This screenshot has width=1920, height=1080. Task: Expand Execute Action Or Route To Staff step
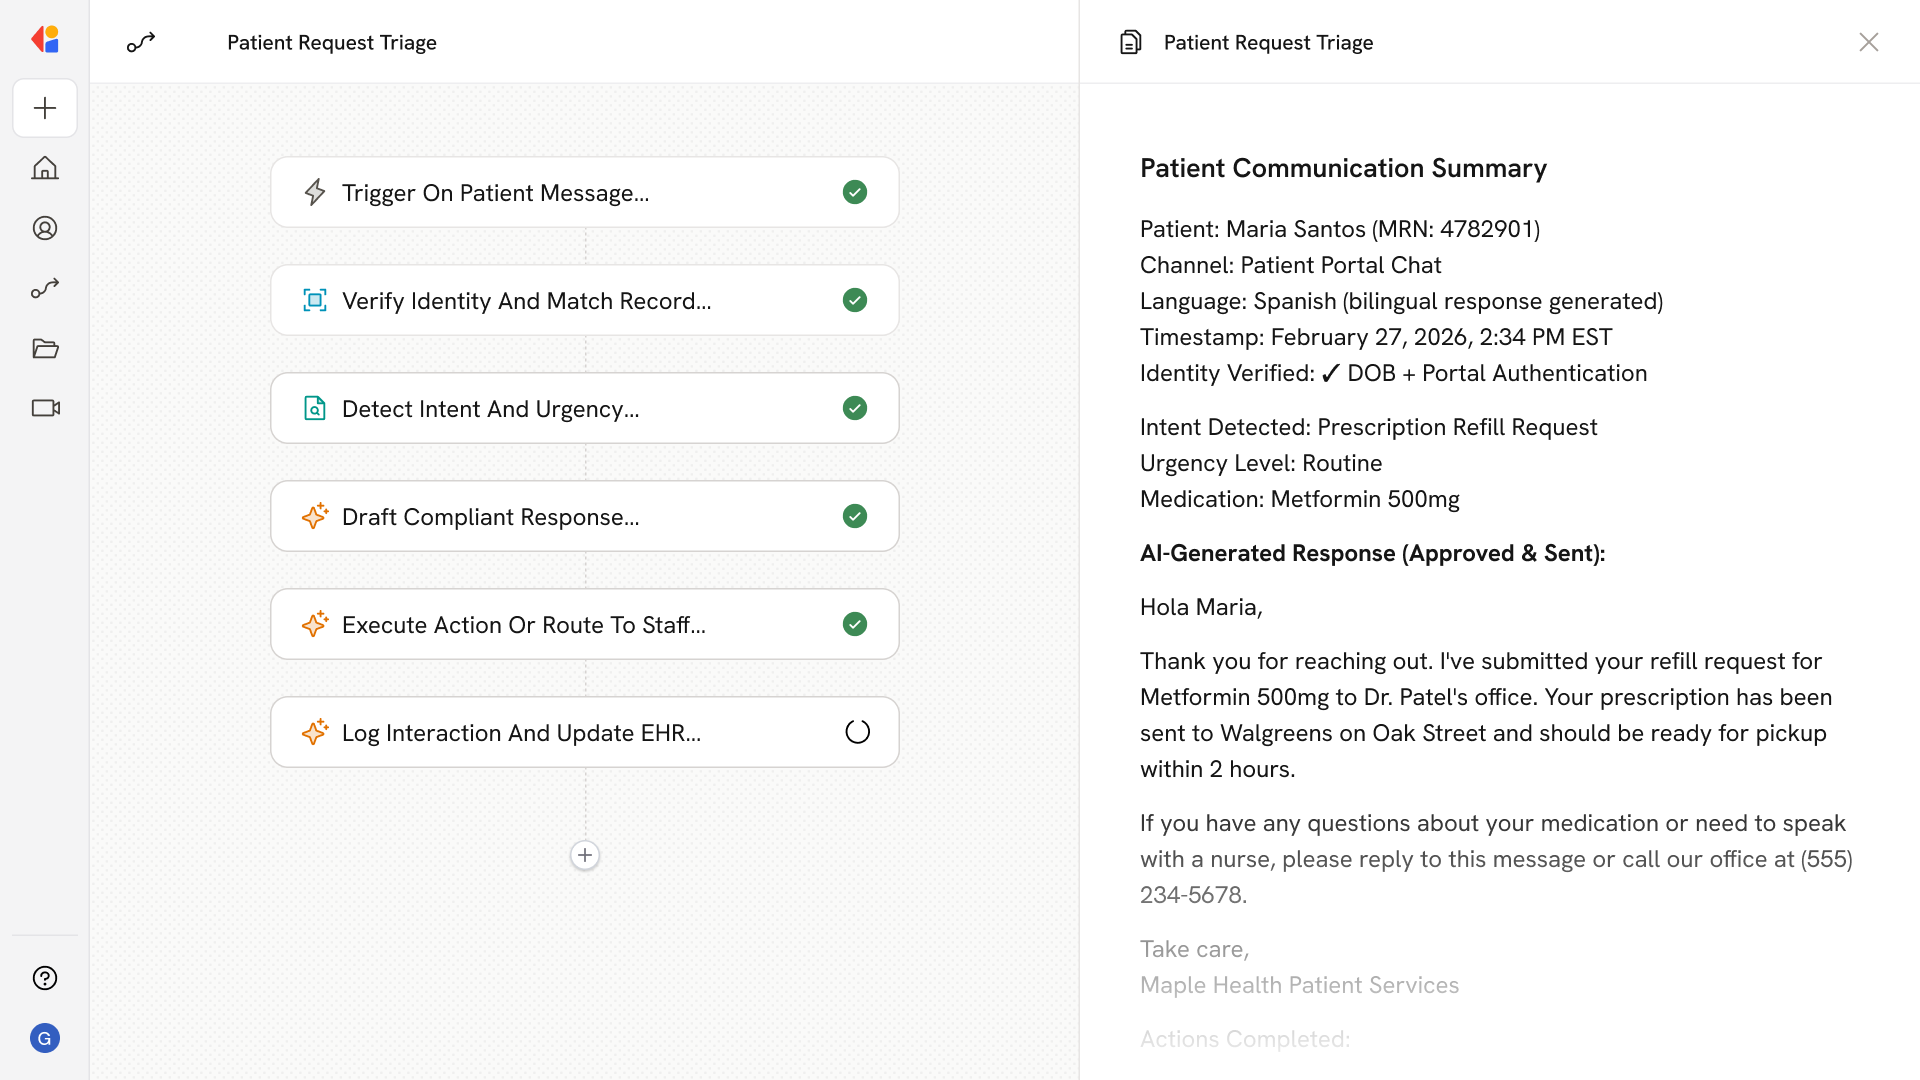click(x=523, y=624)
